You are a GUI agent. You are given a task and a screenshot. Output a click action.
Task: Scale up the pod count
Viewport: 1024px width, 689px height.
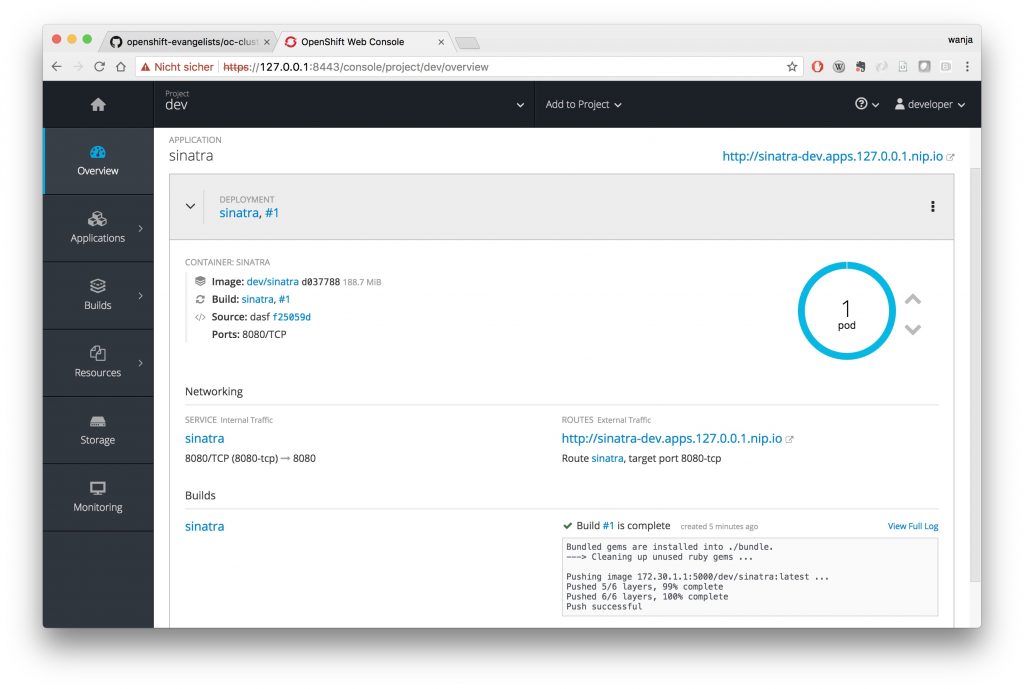pos(912,299)
